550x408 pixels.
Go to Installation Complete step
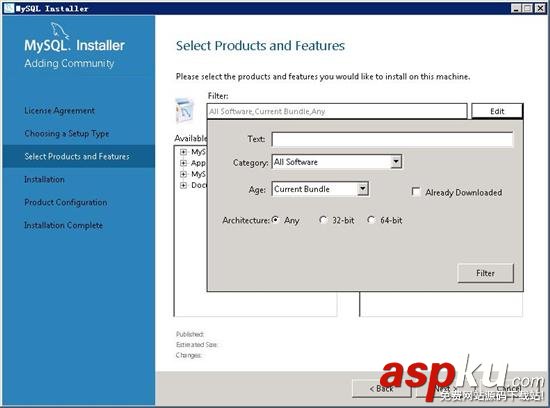point(63,225)
